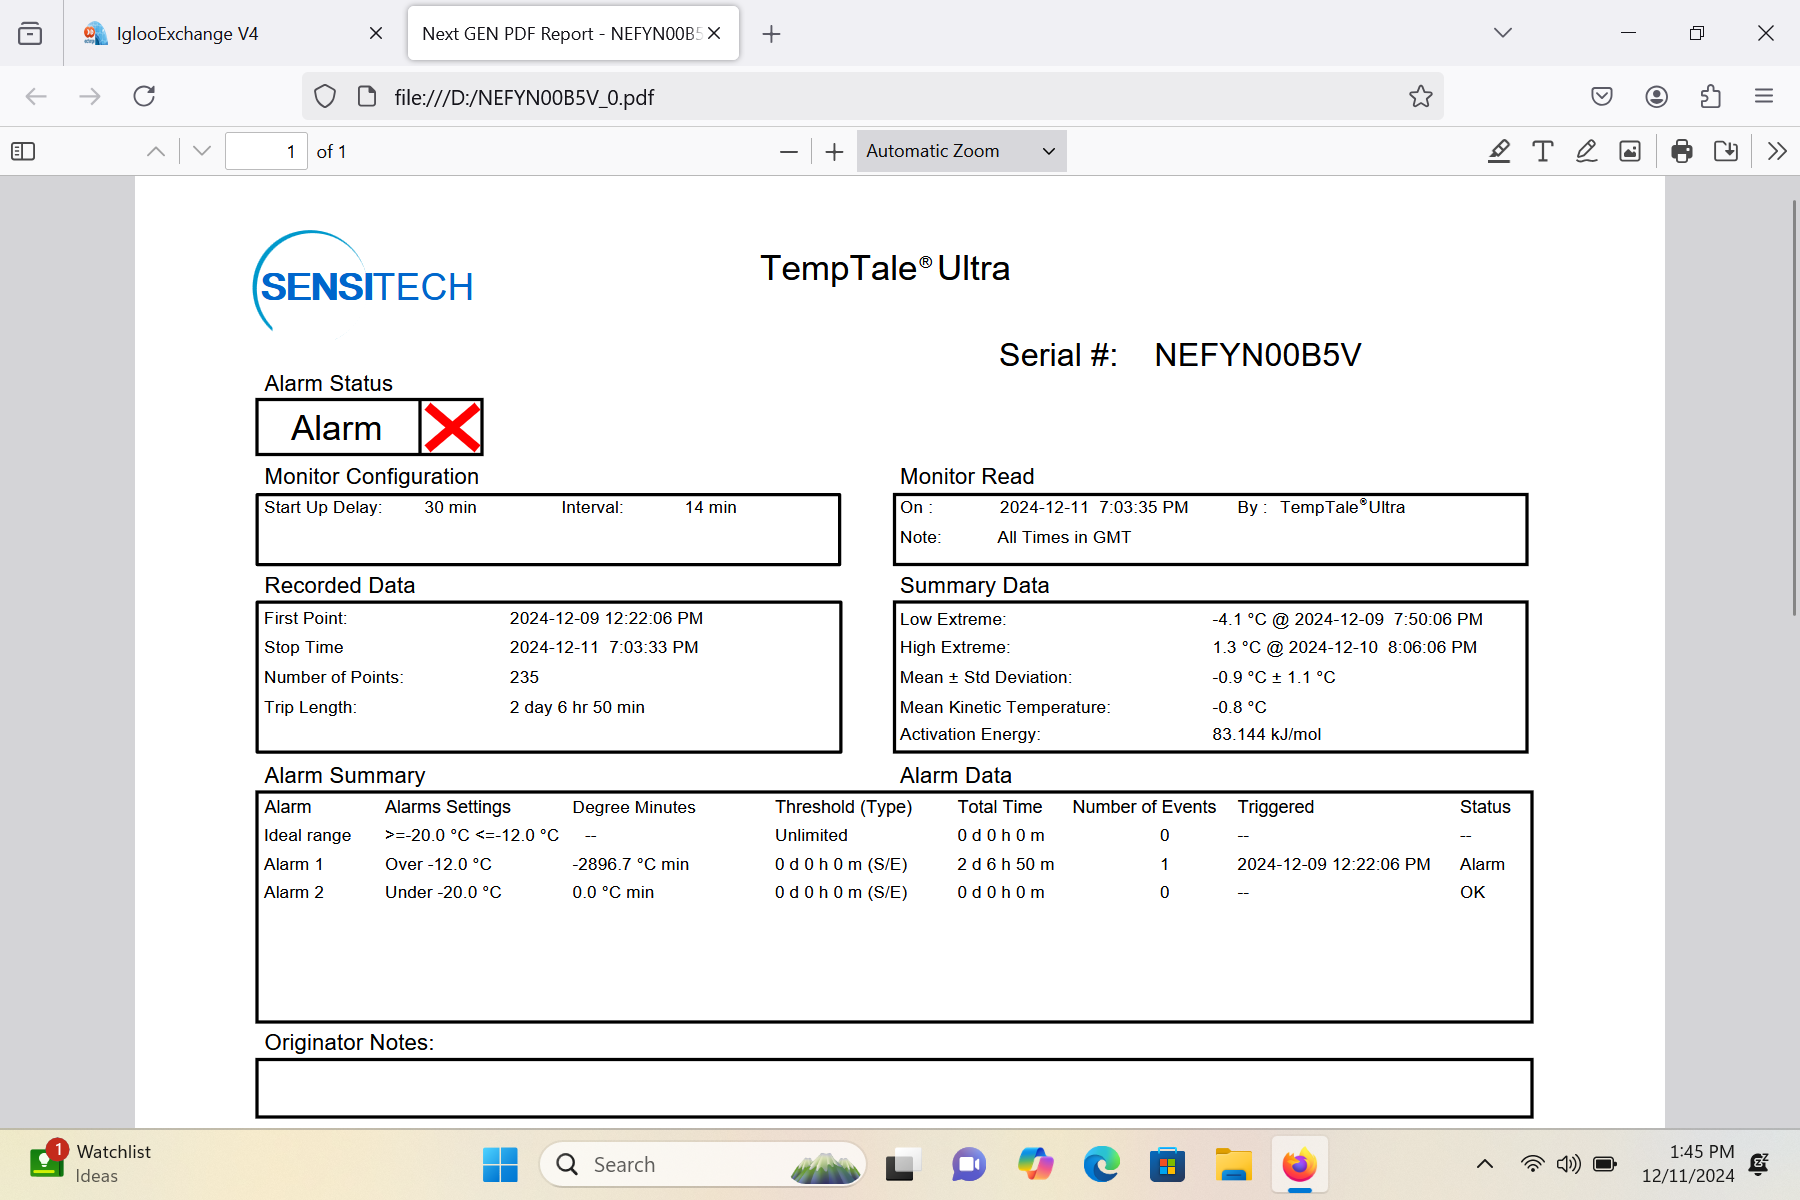Select the add image tool
1800x1200 pixels.
1631,151
